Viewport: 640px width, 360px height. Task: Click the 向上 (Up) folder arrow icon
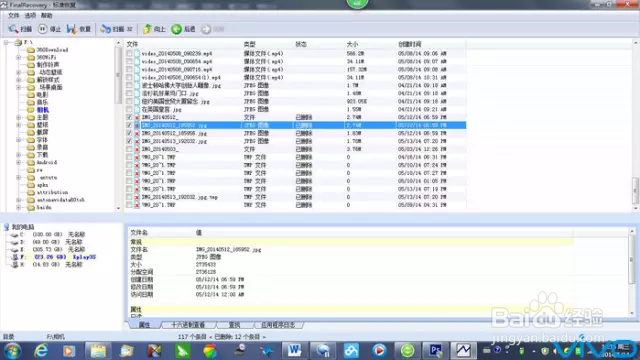pyautogui.click(x=147, y=29)
